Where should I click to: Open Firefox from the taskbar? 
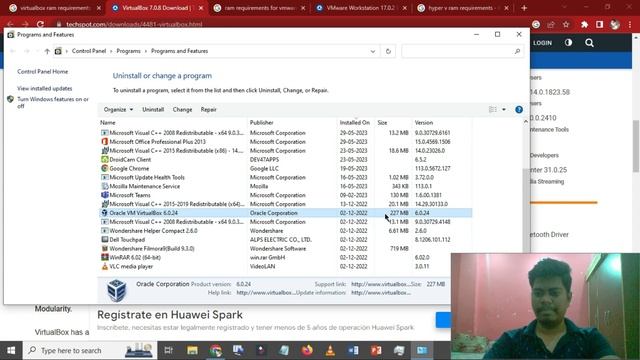coord(307,350)
